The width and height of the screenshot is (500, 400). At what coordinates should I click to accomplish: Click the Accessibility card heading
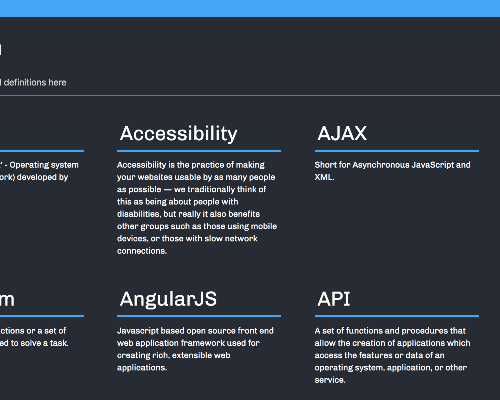[x=178, y=134]
